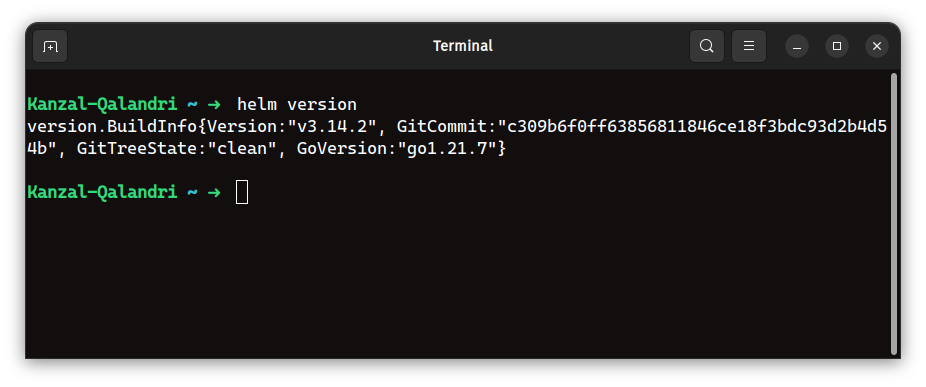
Task: Close the Terminal window
Action: coord(877,46)
